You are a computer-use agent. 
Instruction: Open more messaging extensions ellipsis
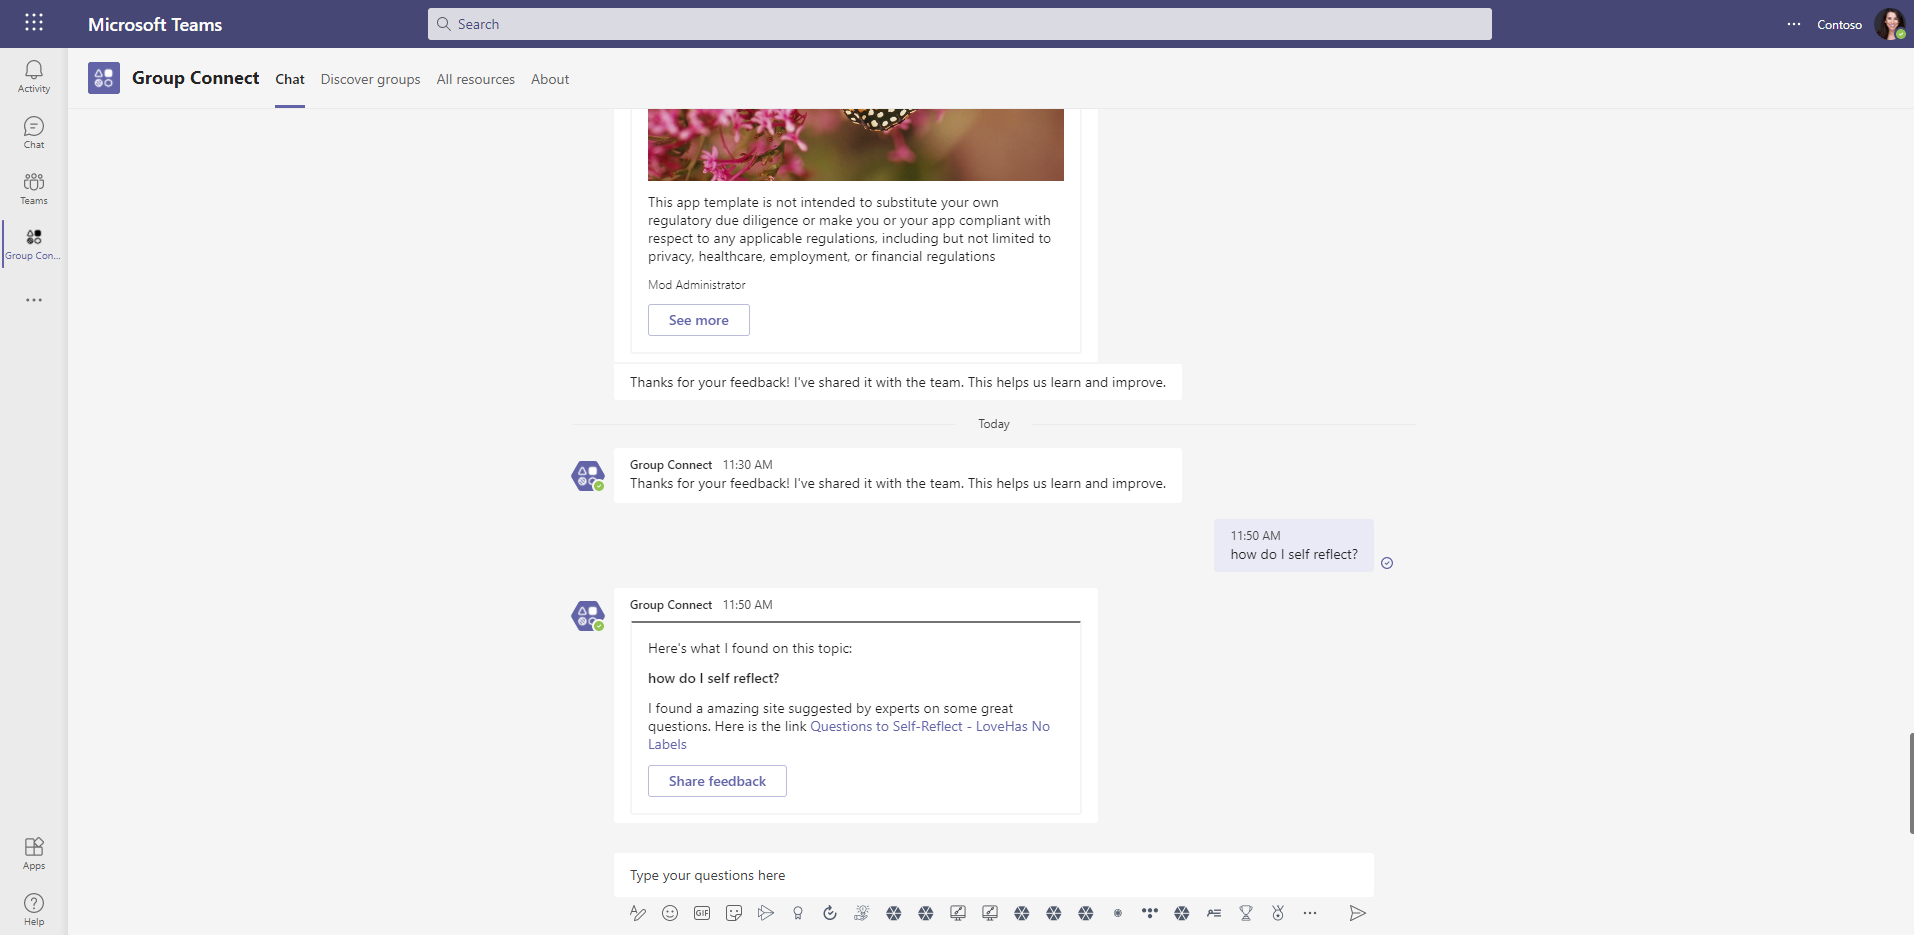click(x=1310, y=913)
